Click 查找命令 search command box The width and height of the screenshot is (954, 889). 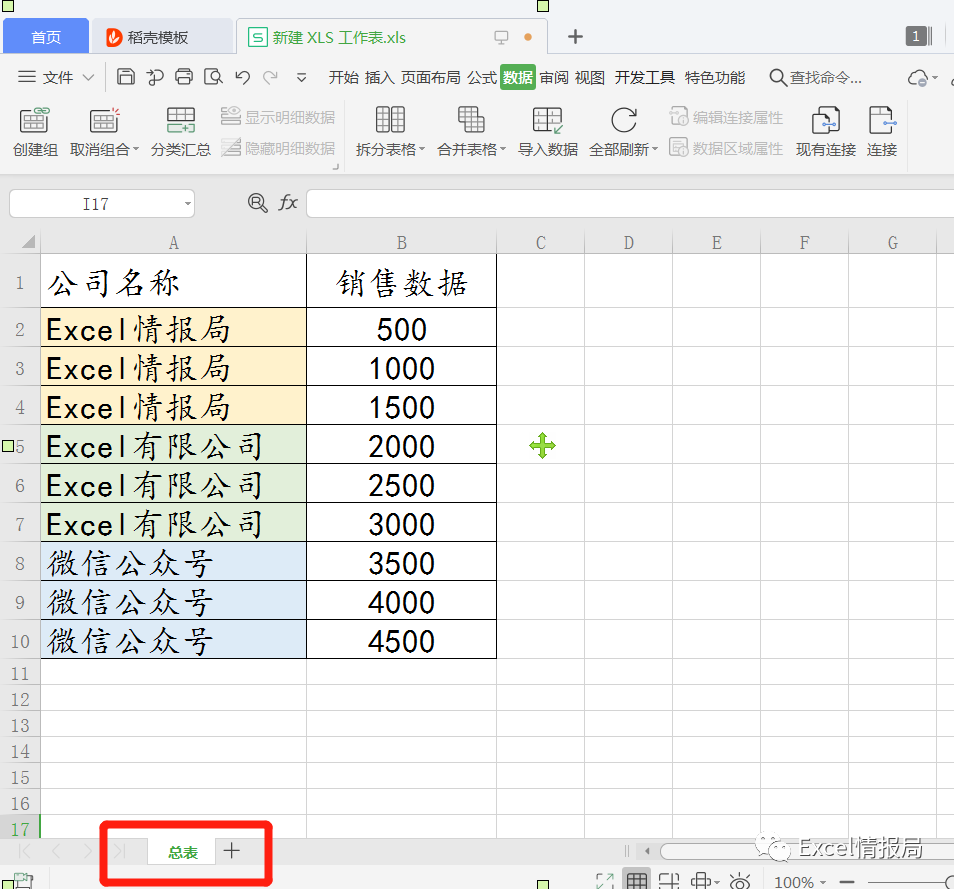coord(815,78)
